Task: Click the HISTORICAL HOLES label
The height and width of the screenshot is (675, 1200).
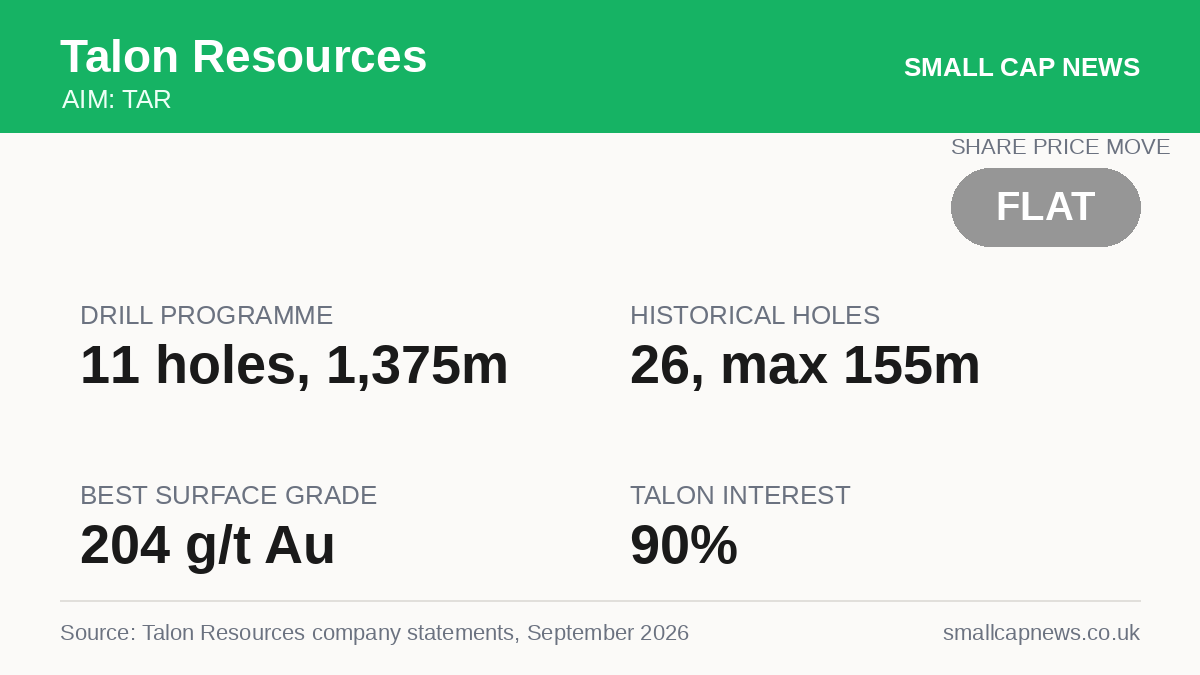Action: (x=755, y=316)
